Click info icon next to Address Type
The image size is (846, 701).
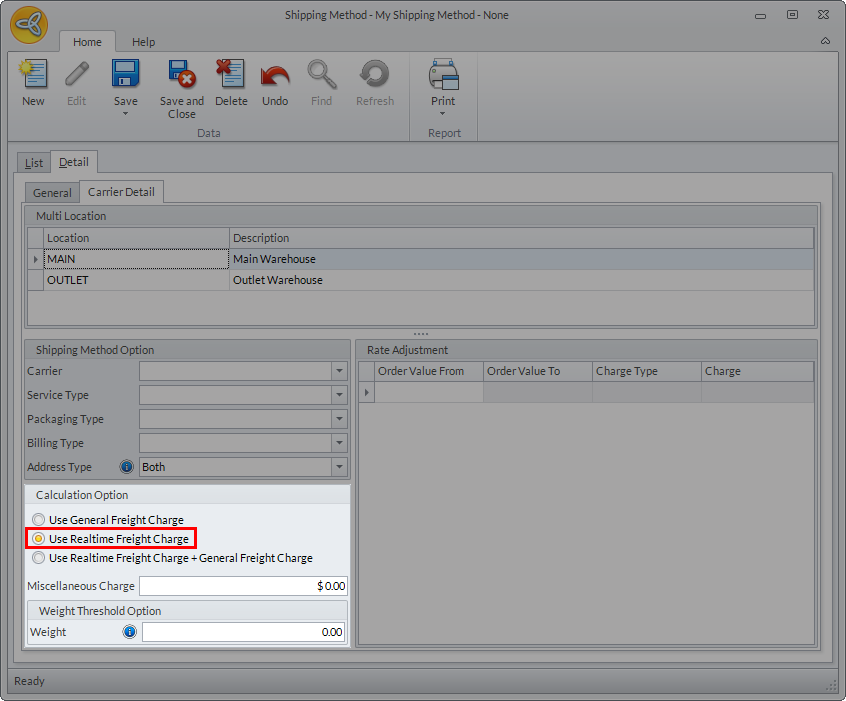(127, 467)
